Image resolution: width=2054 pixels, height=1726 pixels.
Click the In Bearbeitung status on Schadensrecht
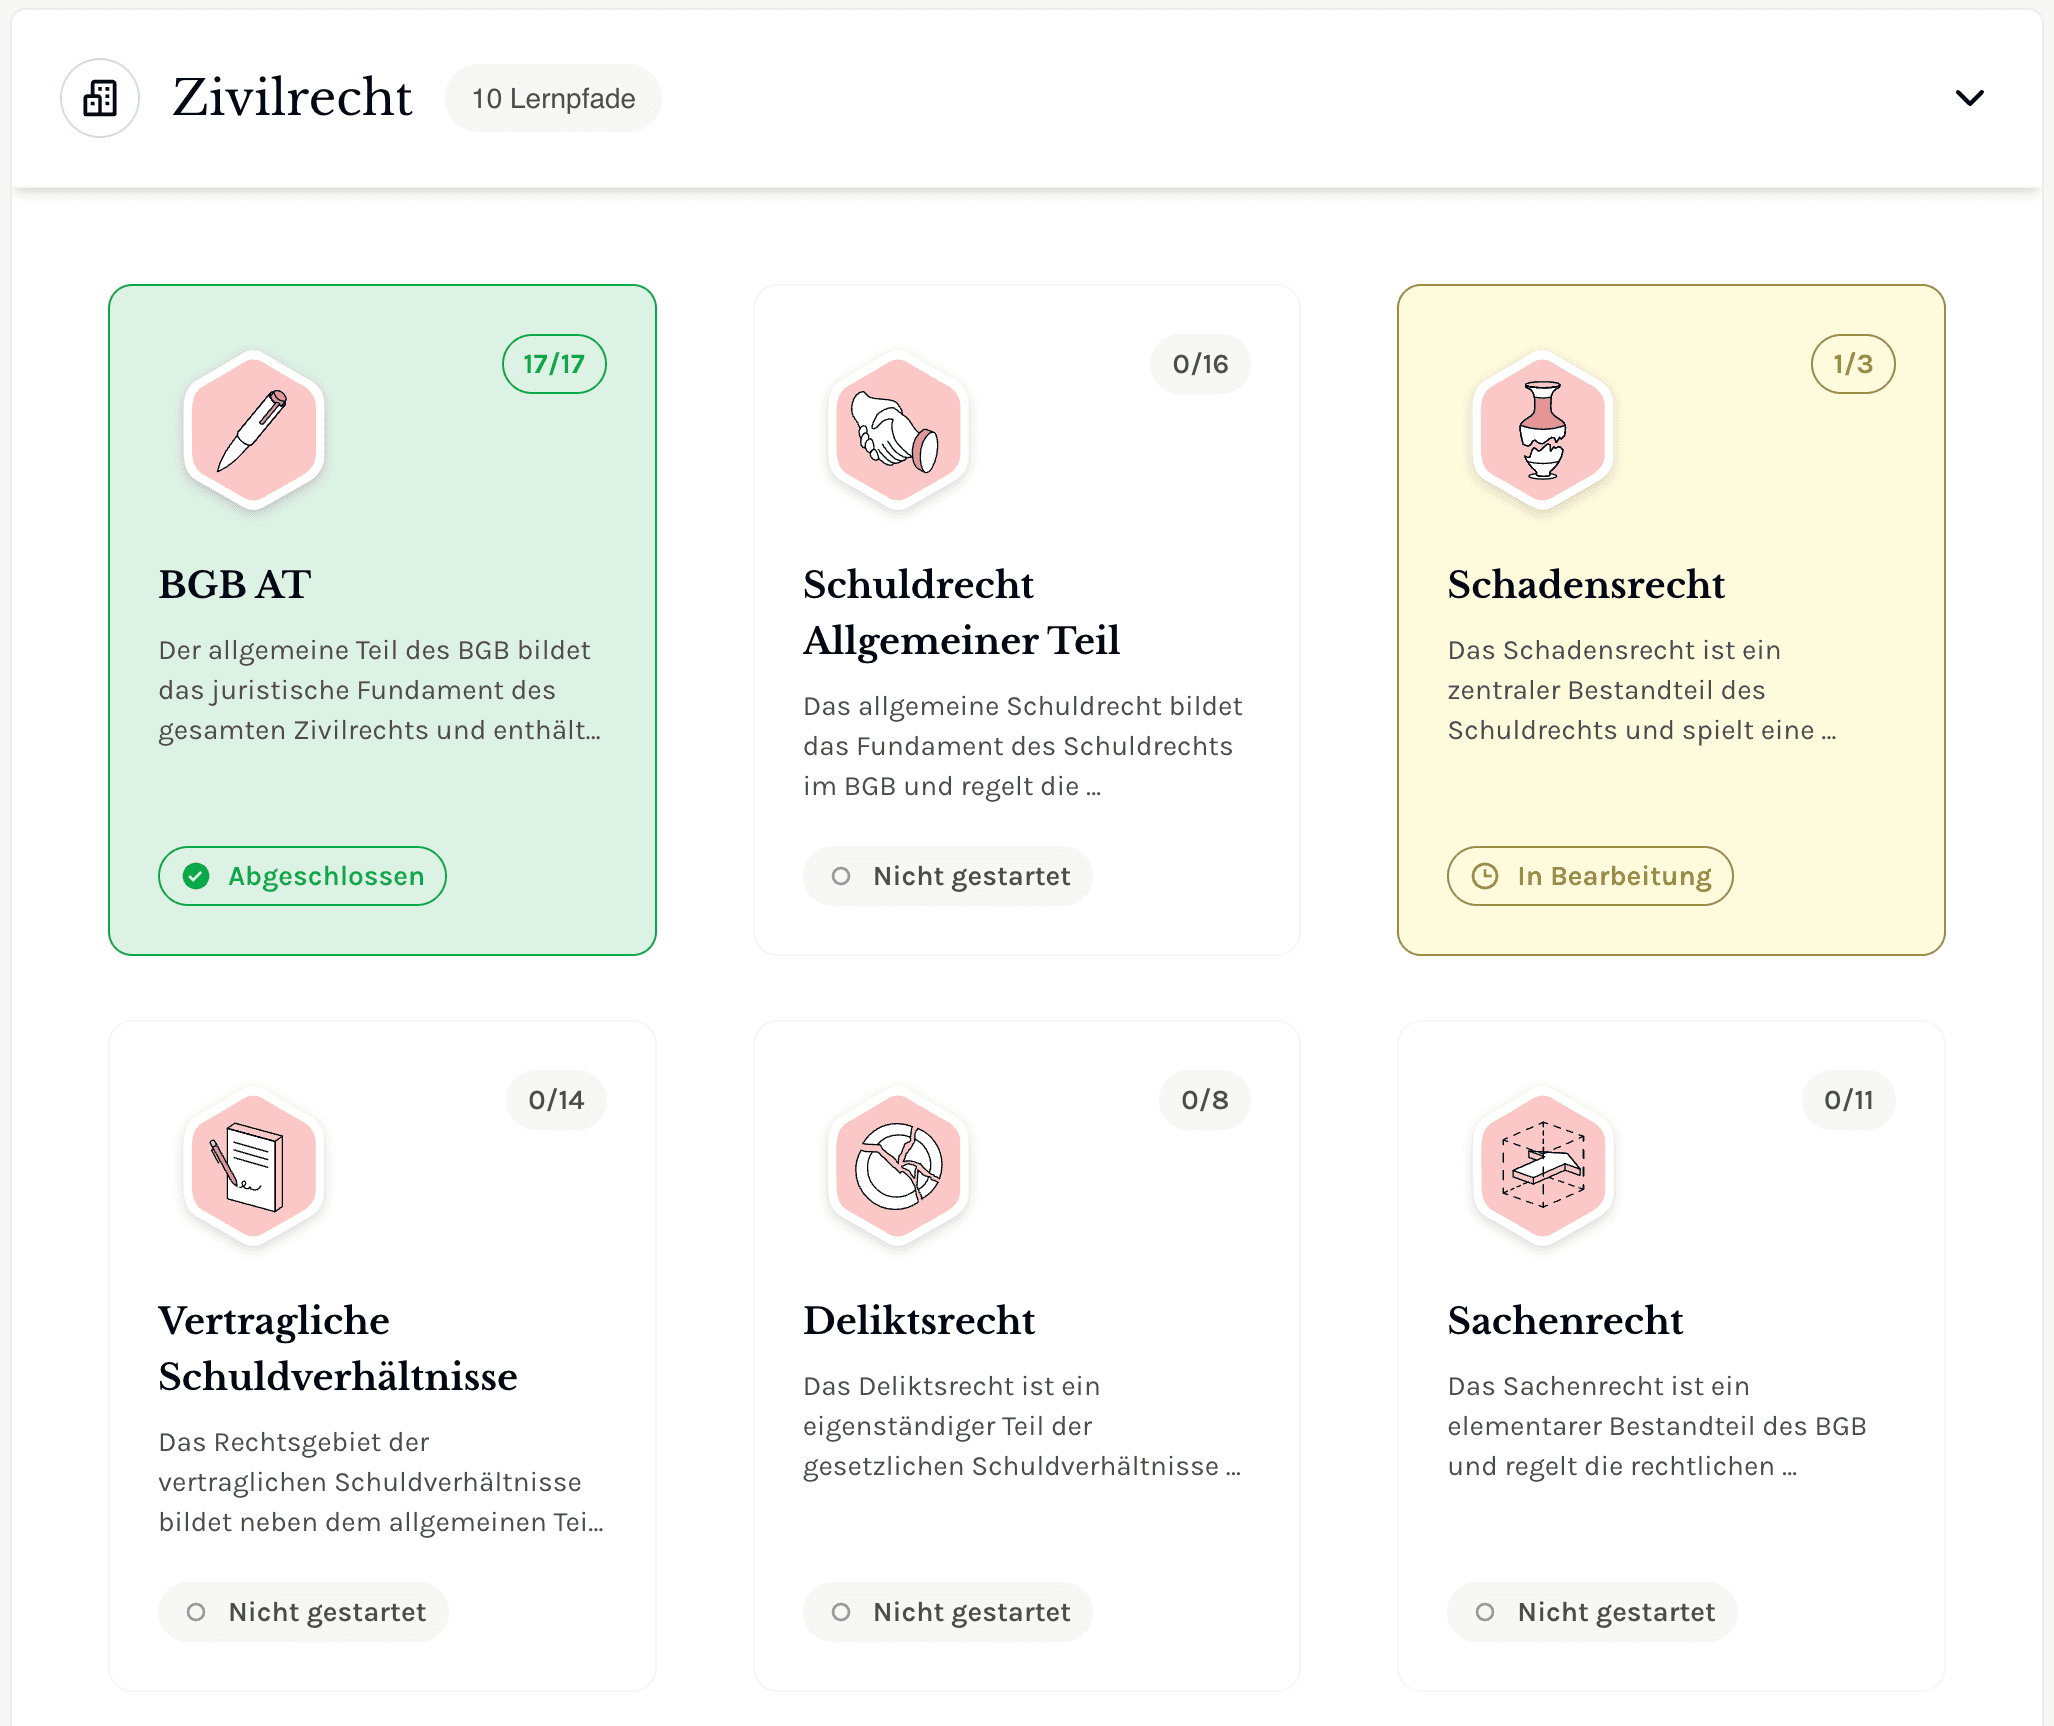click(x=1590, y=876)
